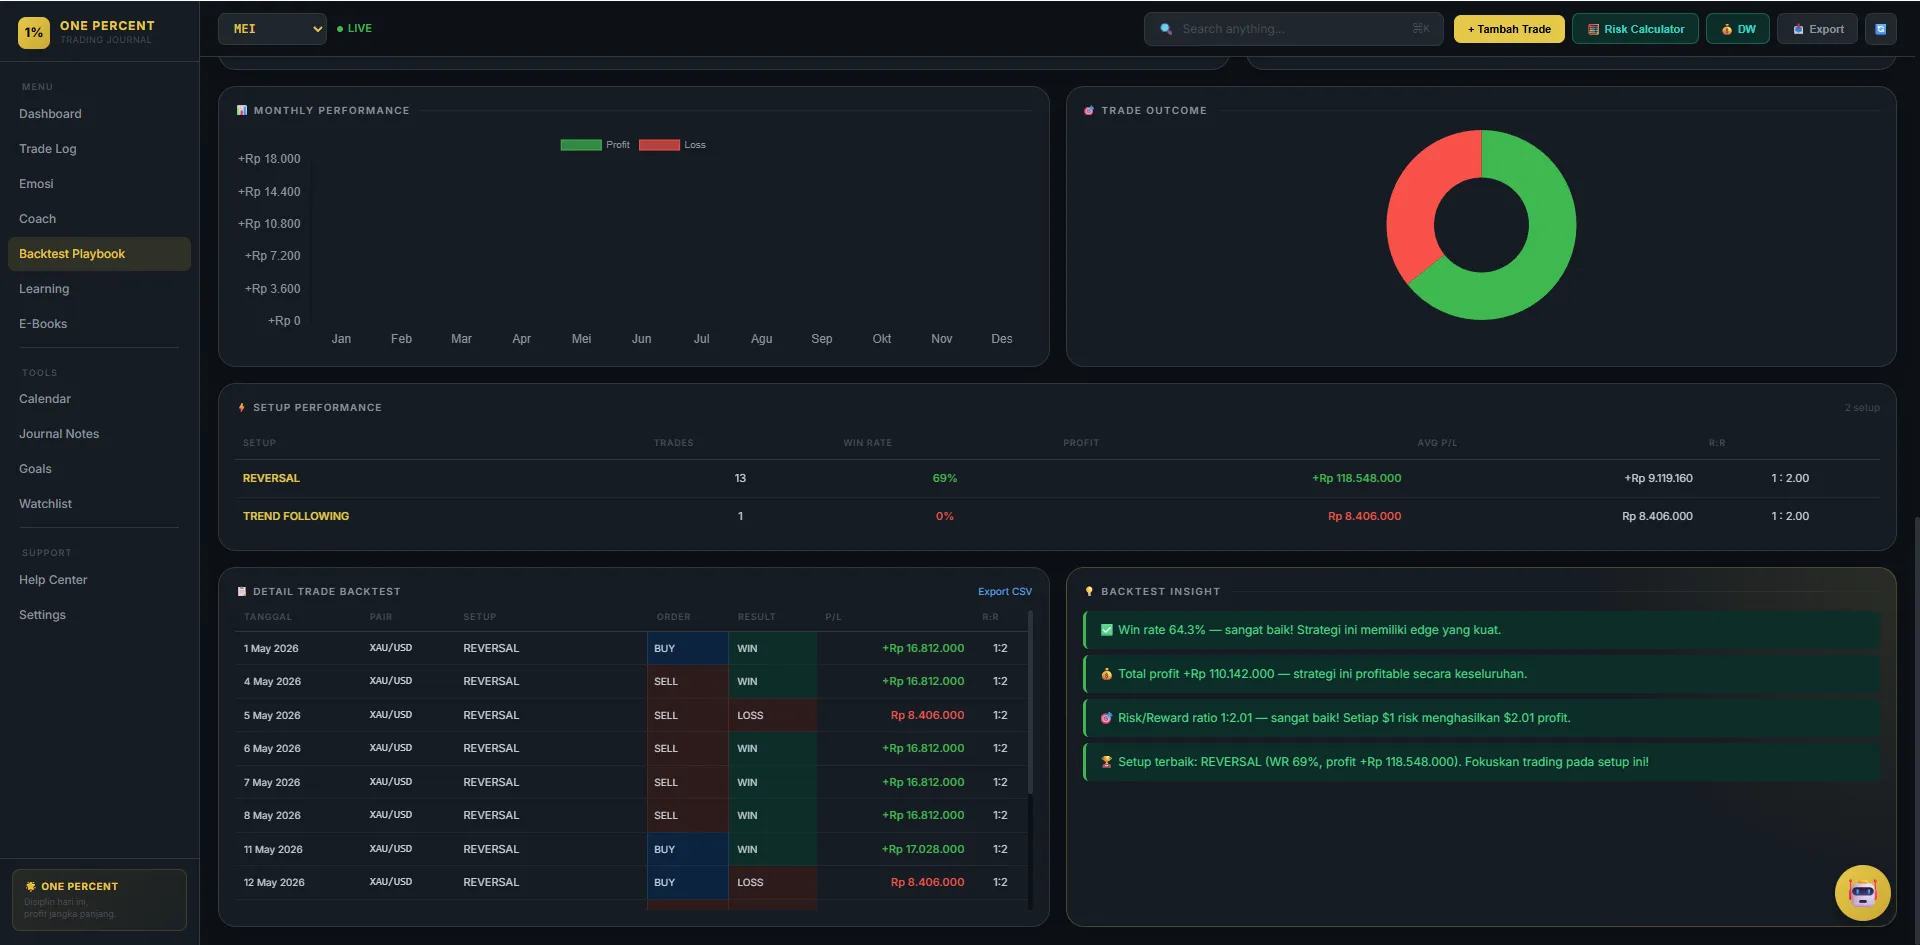Open the MEI month dropdown

[x=273, y=29]
